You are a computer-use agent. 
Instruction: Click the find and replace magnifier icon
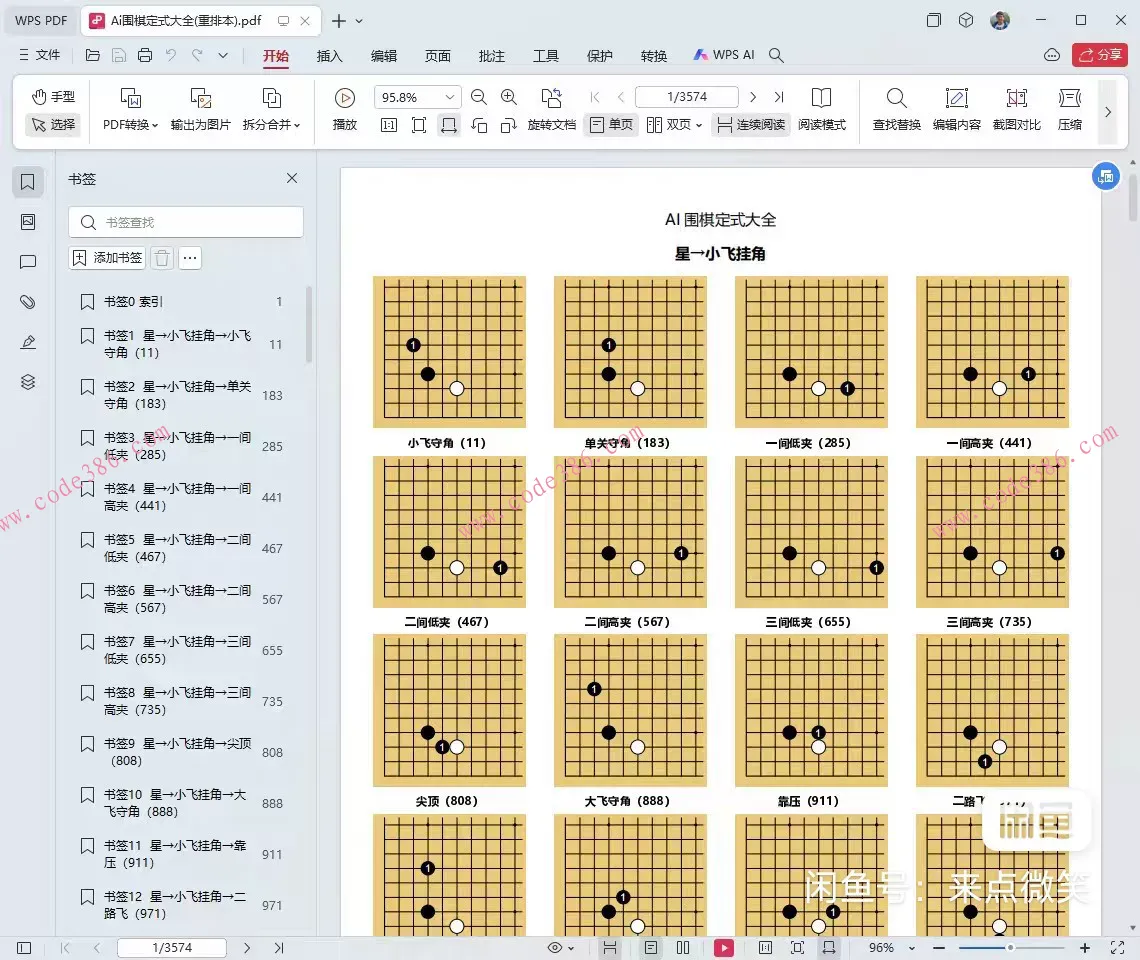[897, 98]
